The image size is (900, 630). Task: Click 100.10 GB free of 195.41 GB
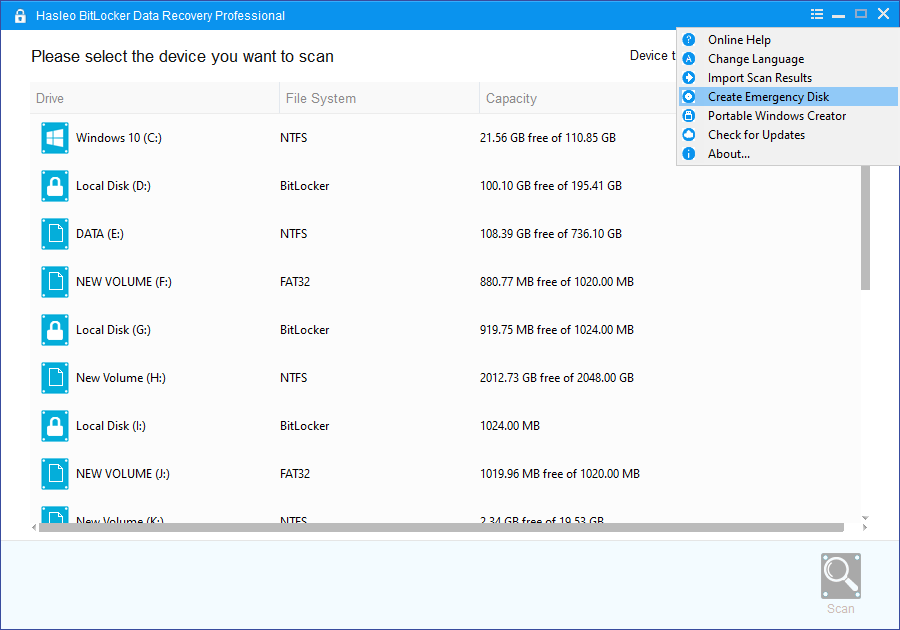point(551,186)
